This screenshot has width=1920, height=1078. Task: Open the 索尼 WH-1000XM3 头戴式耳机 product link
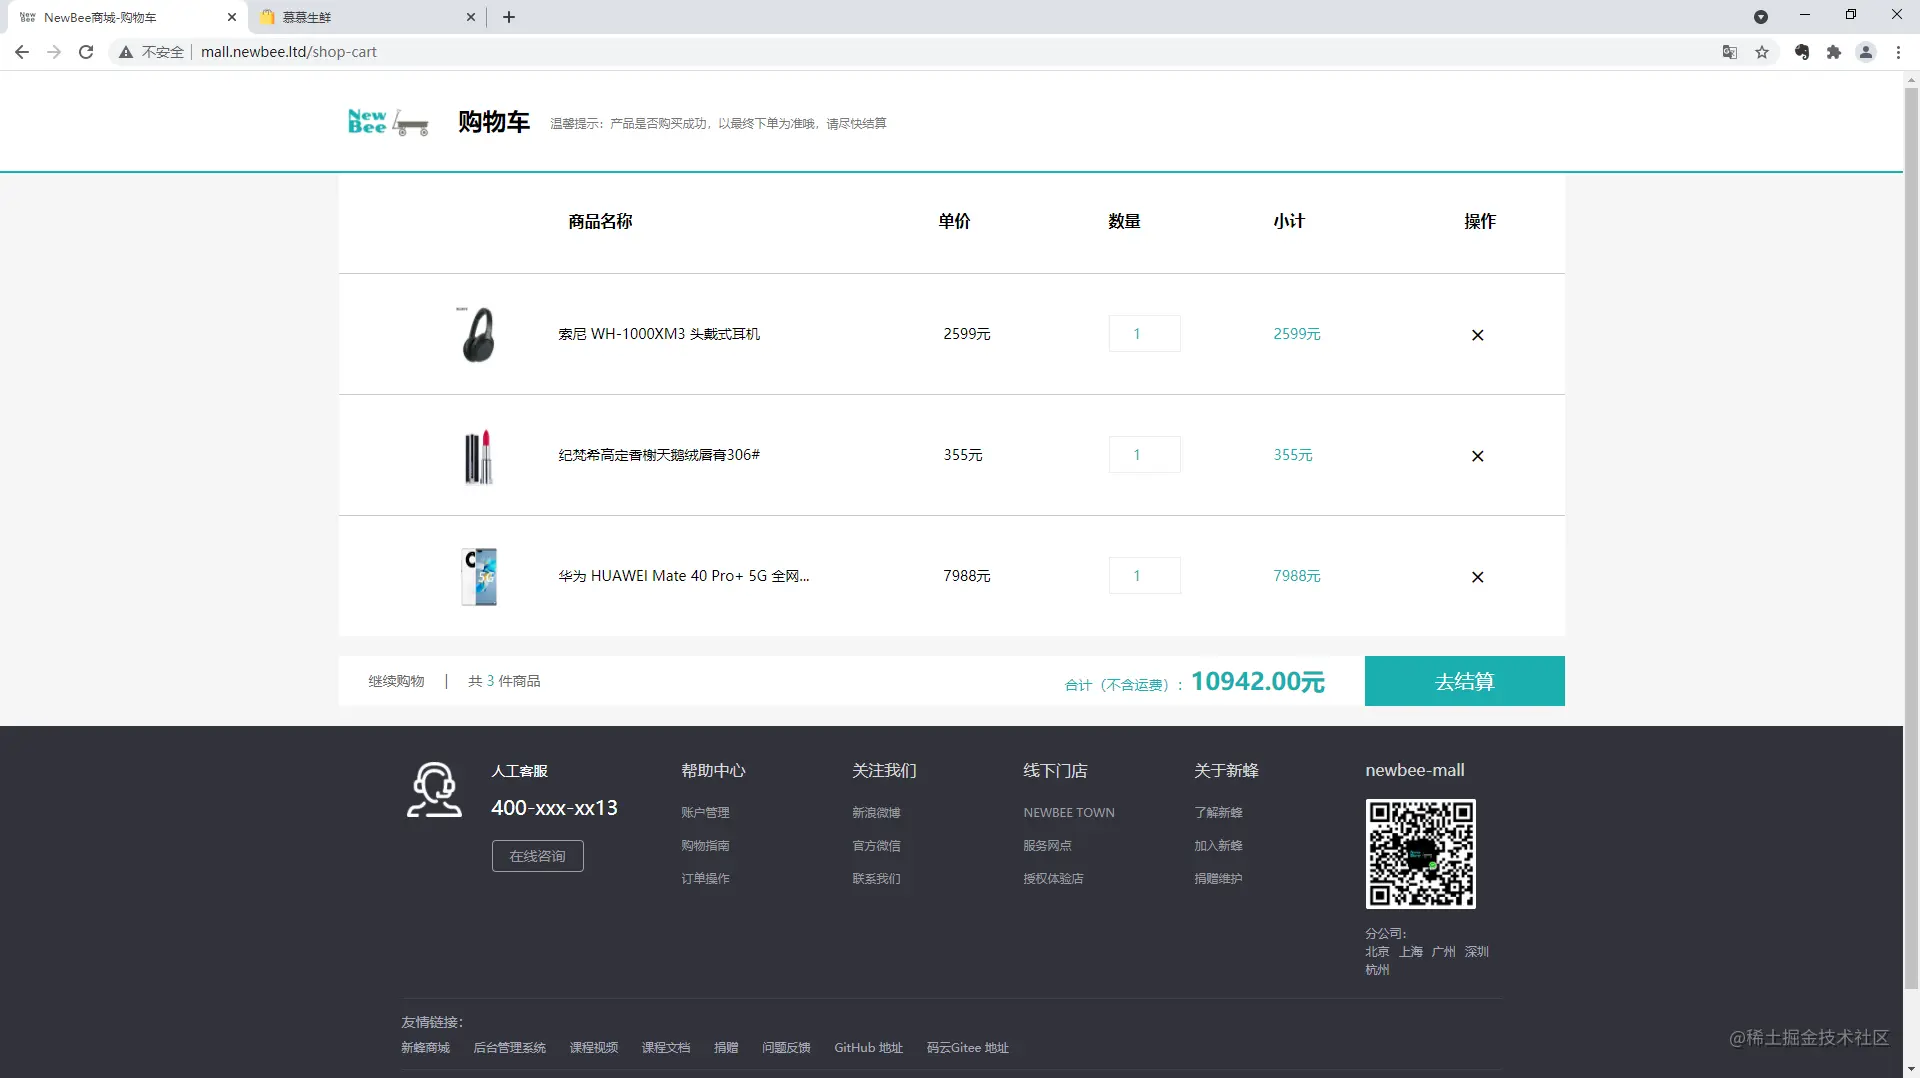(659, 334)
